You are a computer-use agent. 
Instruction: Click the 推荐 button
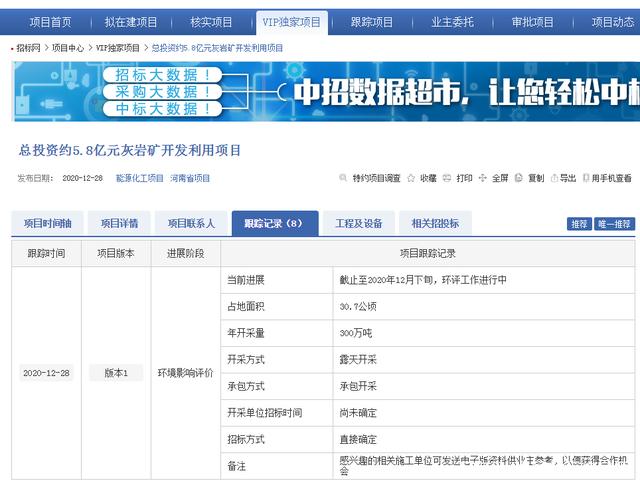[579, 224]
